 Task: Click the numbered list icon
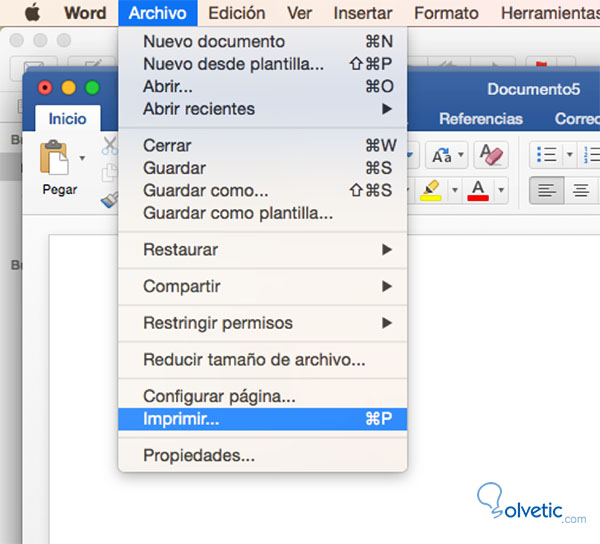pyautogui.click(x=591, y=155)
